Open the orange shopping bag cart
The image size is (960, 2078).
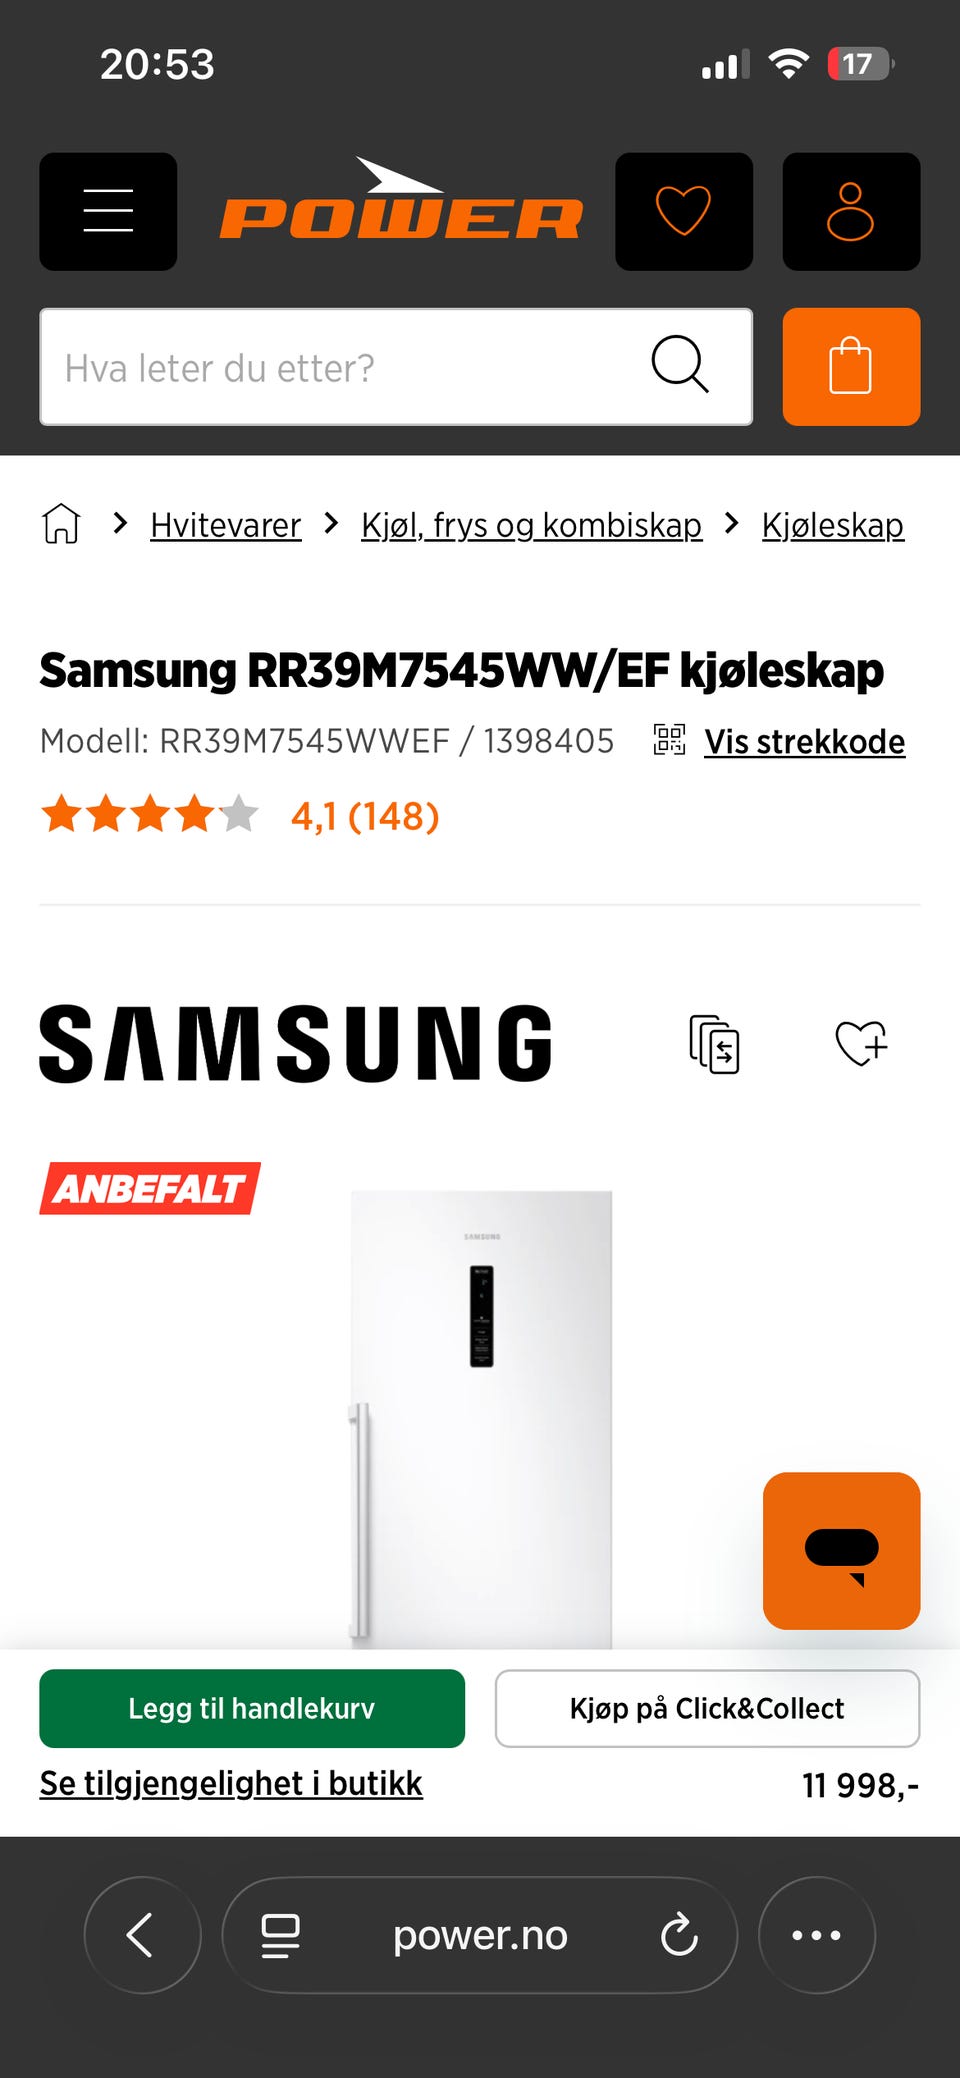click(851, 367)
